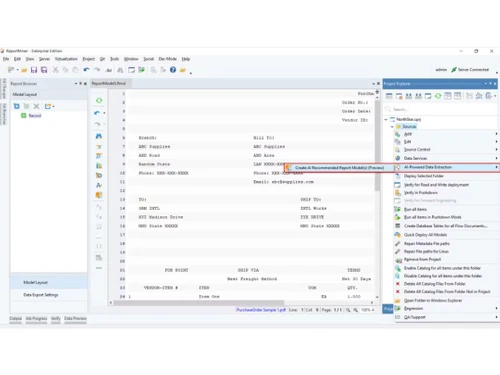The width and height of the screenshot is (500, 375).
Task: Open the Help menu
Action: tap(186, 59)
